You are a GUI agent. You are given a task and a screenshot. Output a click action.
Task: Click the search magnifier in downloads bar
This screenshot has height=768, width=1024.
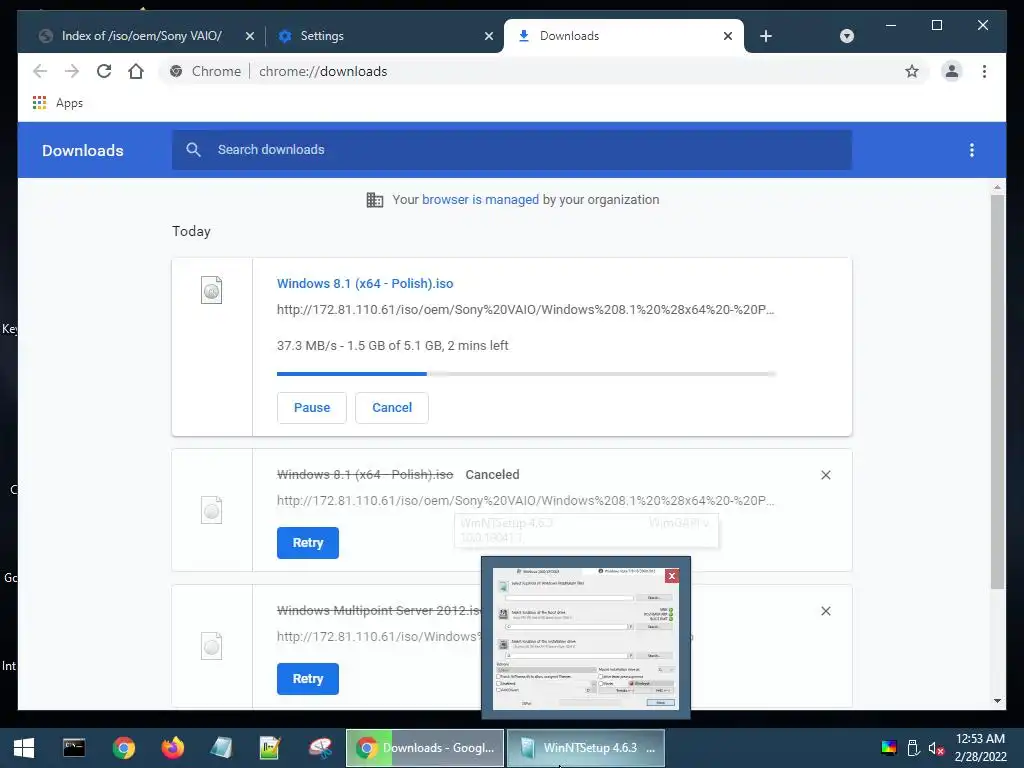pos(193,150)
